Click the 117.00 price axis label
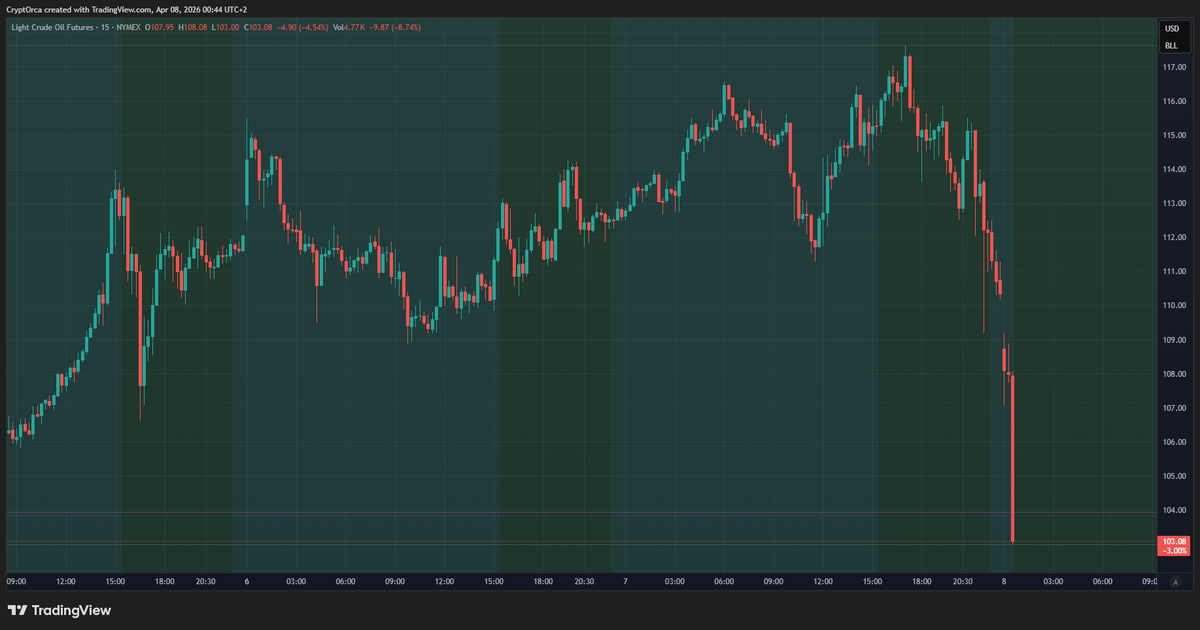This screenshot has width=1200, height=630. (1174, 67)
